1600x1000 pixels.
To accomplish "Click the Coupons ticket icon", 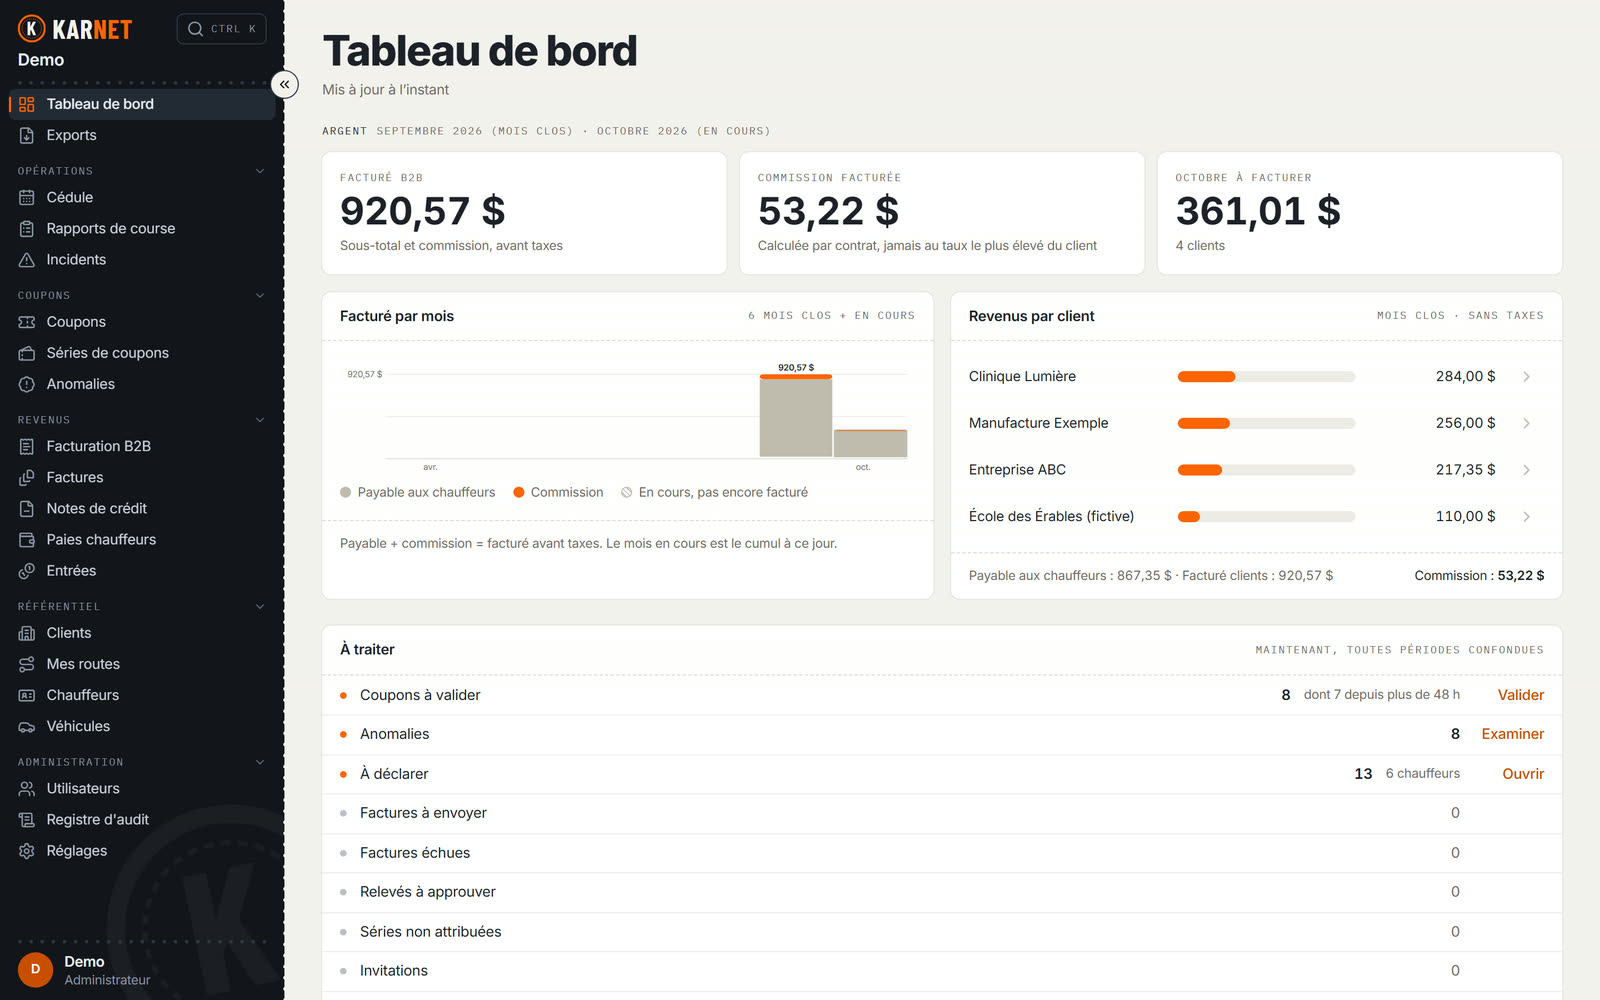I will click(x=27, y=322).
